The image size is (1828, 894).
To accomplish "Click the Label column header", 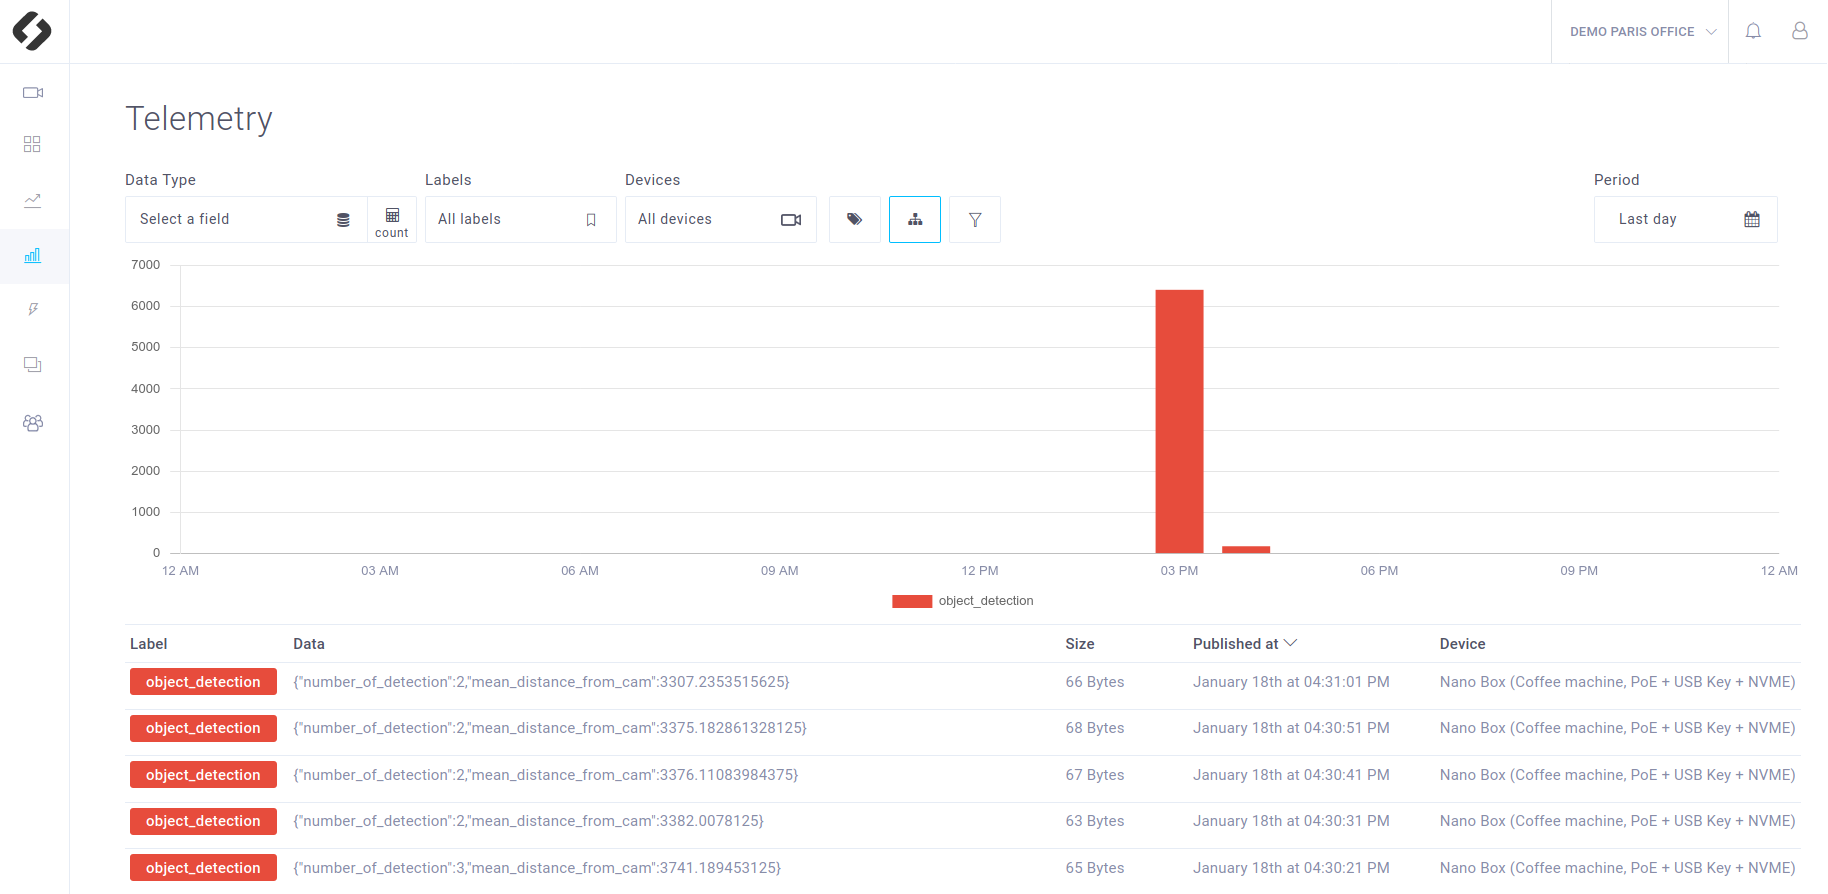I will coord(149,644).
